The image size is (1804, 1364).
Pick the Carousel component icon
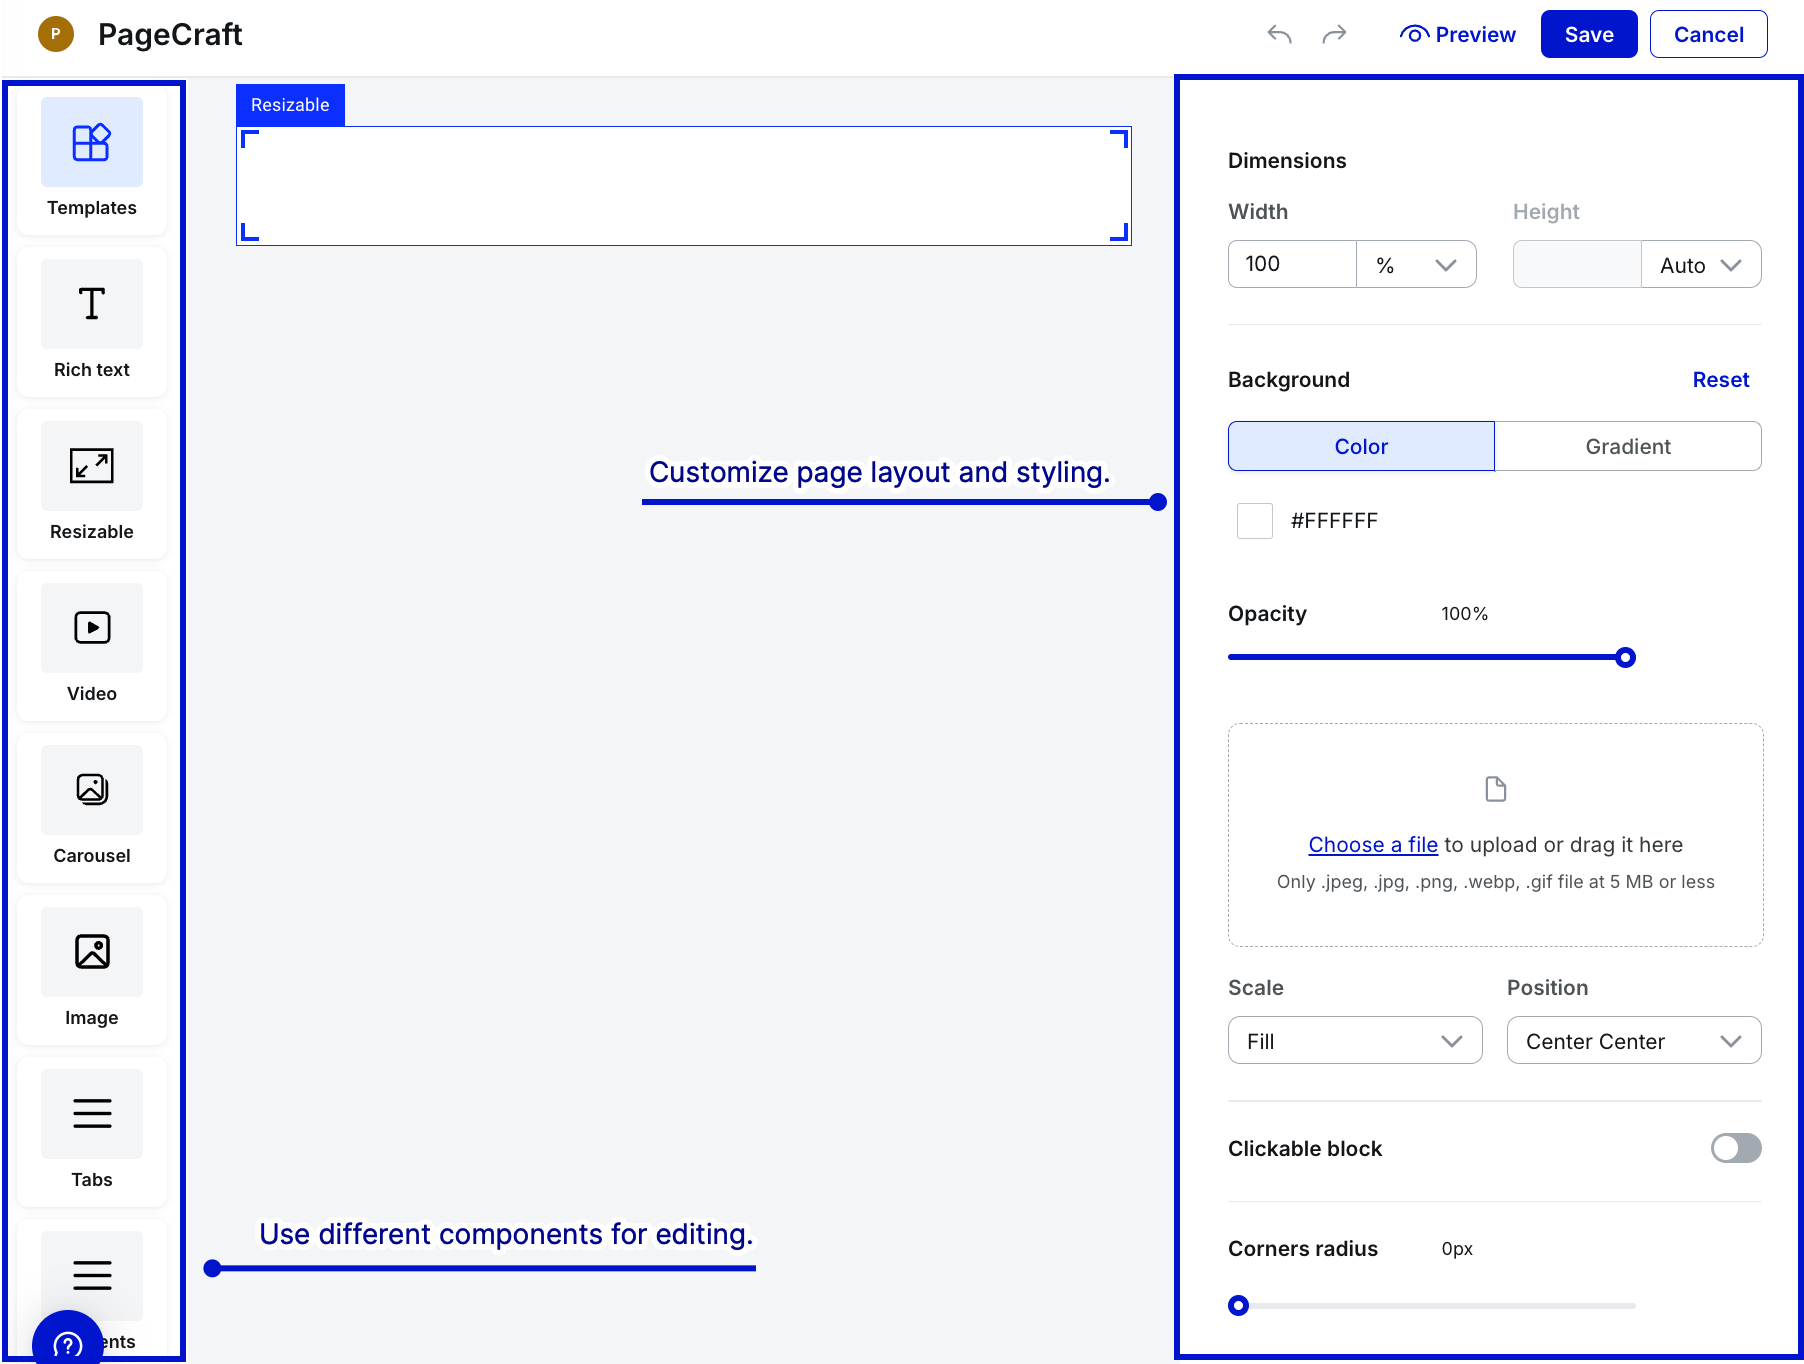(91, 791)
